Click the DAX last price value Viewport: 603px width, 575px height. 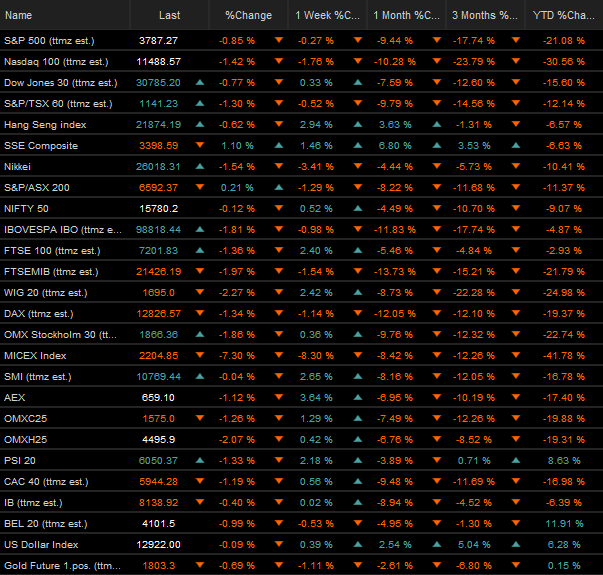tap(160, 313)
